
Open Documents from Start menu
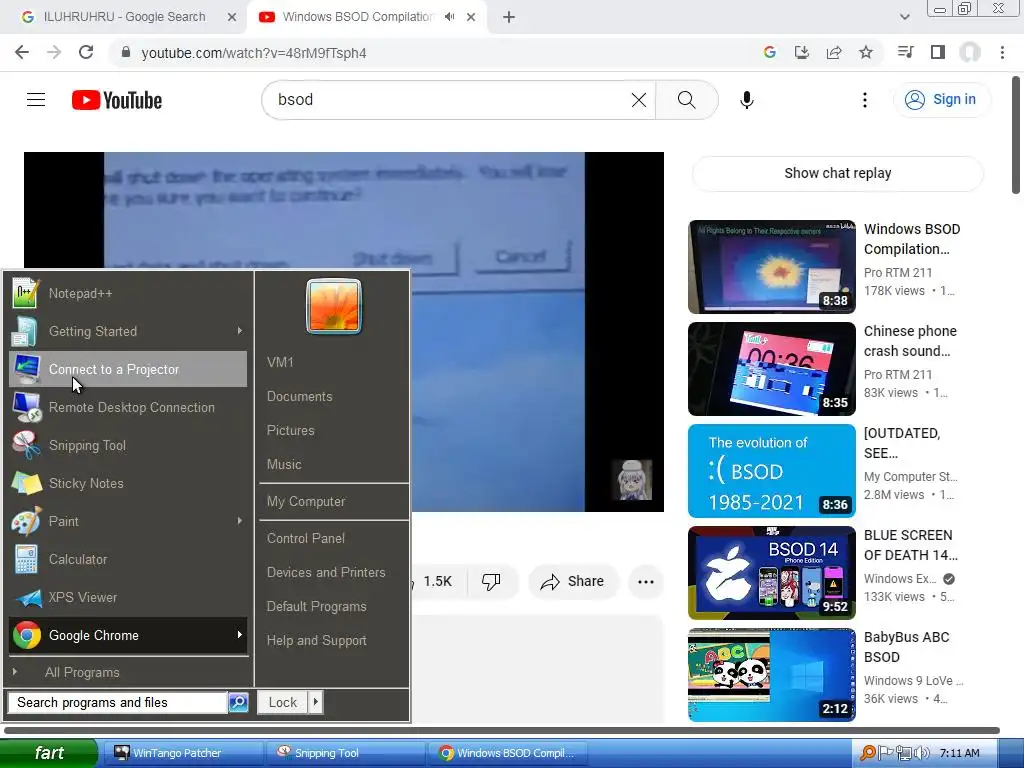tap(299, 396)
